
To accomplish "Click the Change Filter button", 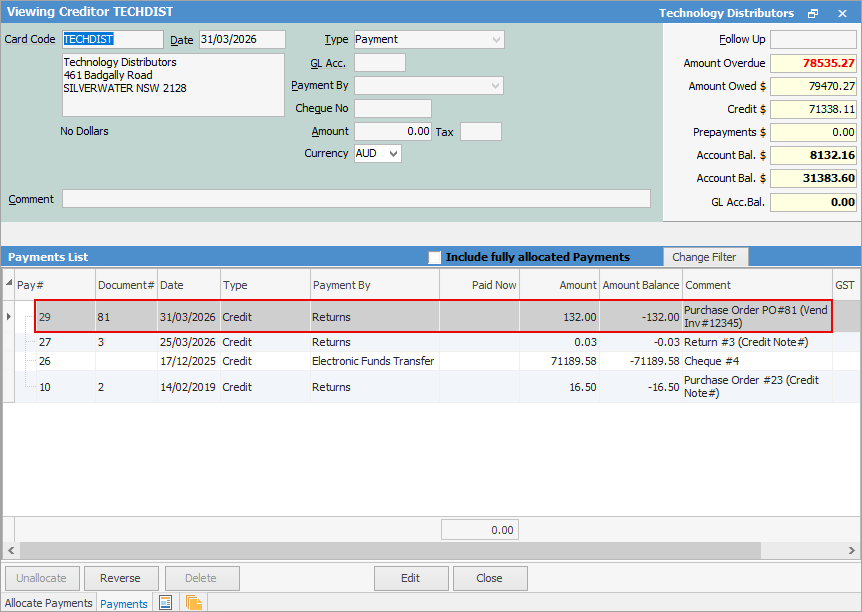I will (704, 257).
